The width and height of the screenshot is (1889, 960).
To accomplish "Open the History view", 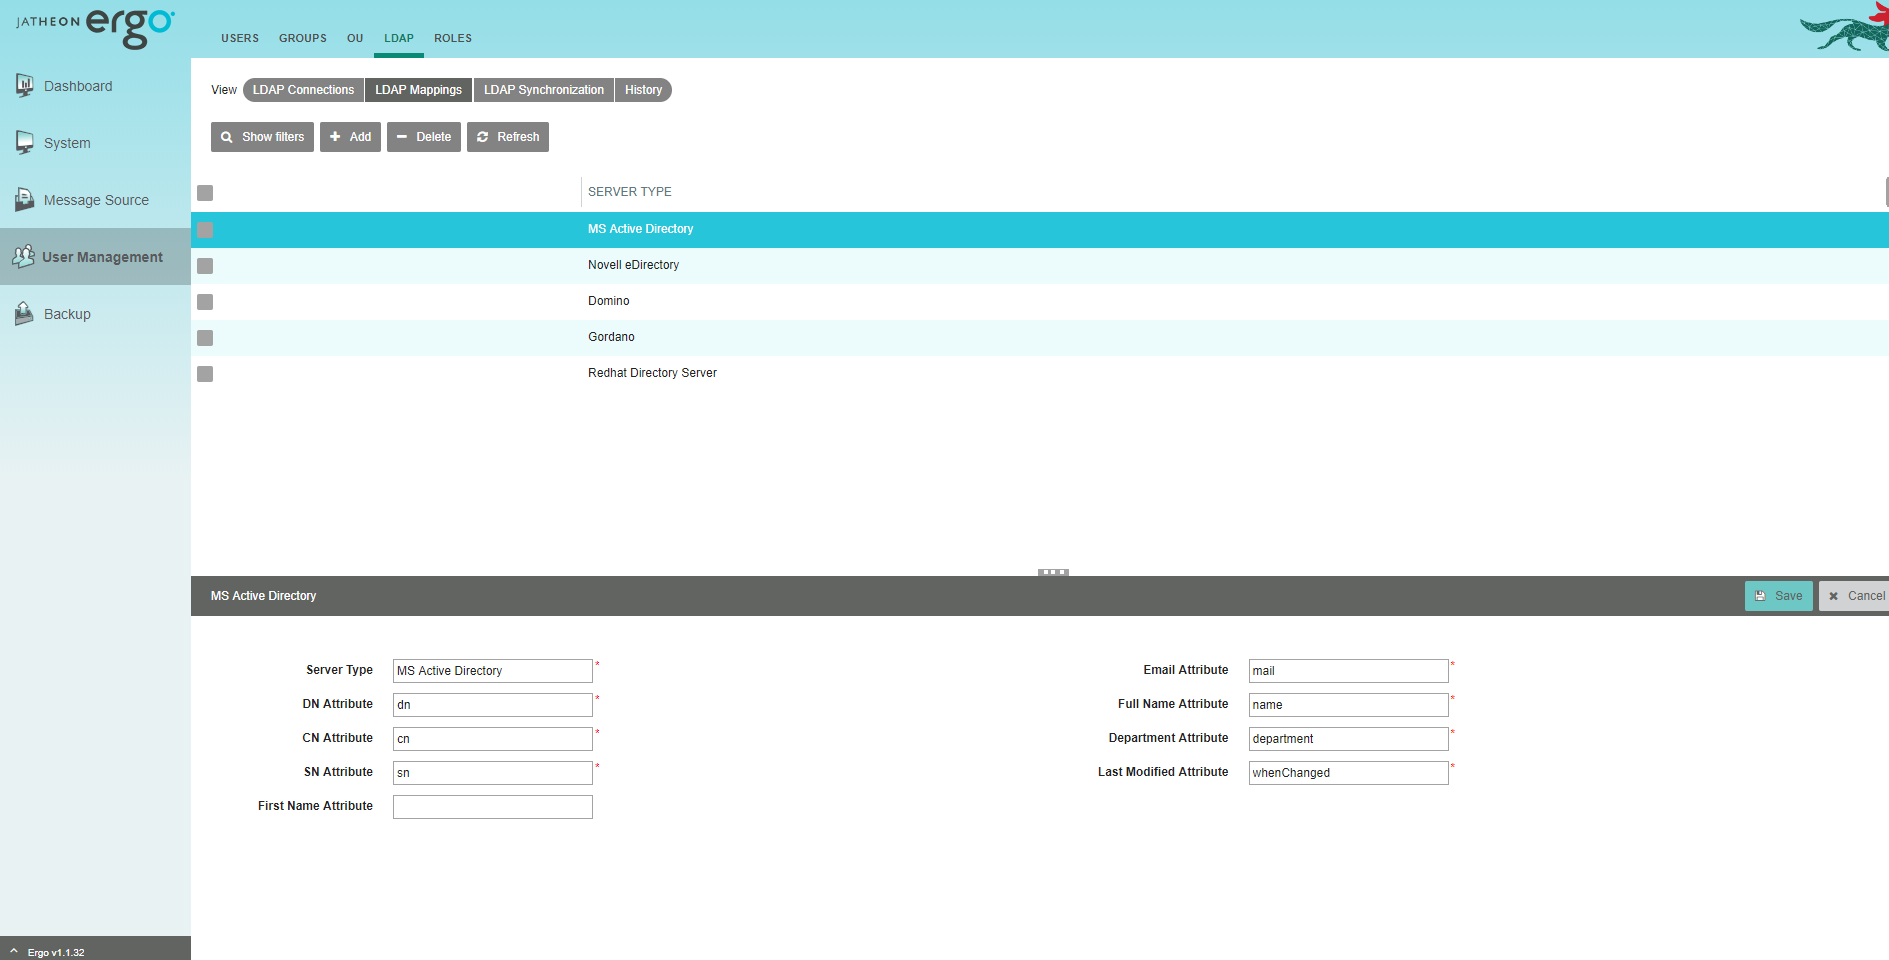I will tap(643, 90).
